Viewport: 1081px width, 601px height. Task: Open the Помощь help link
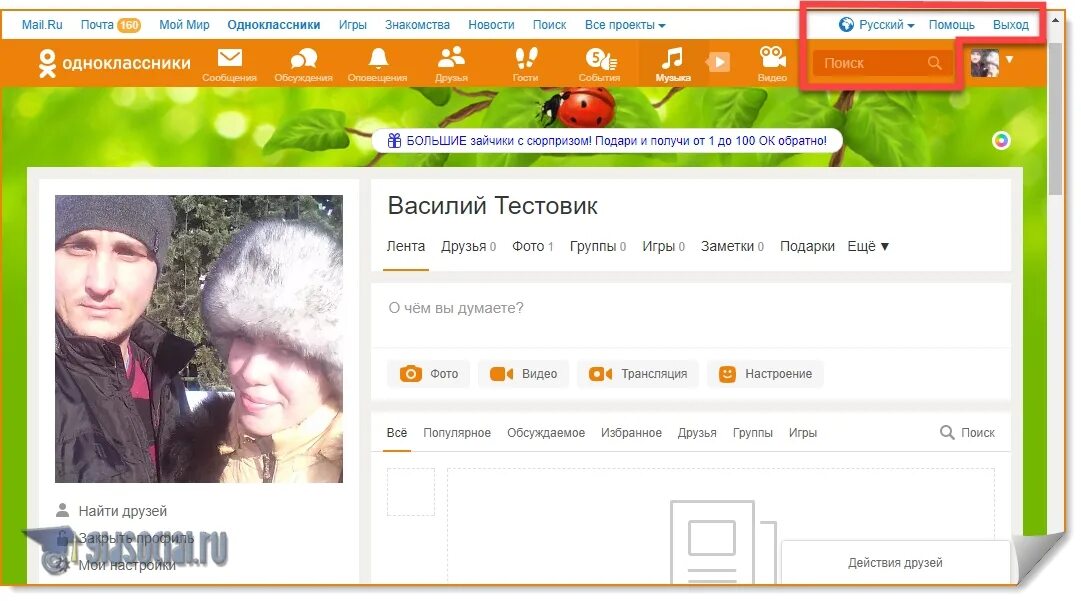click(x=951, y=25)
